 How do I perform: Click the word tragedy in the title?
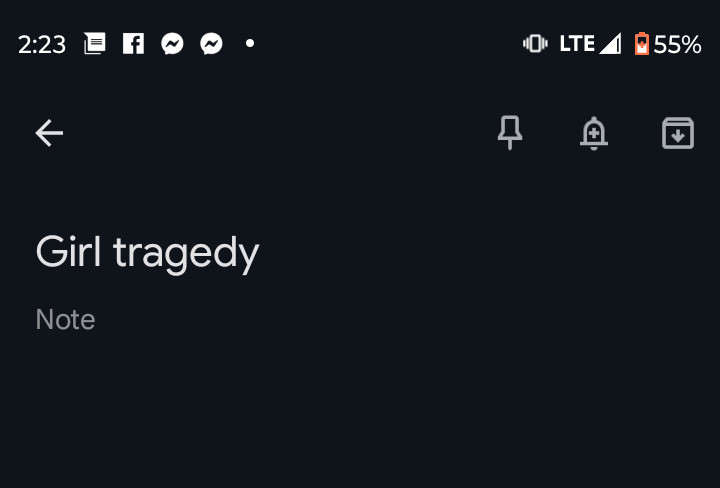tap(186, 254)
